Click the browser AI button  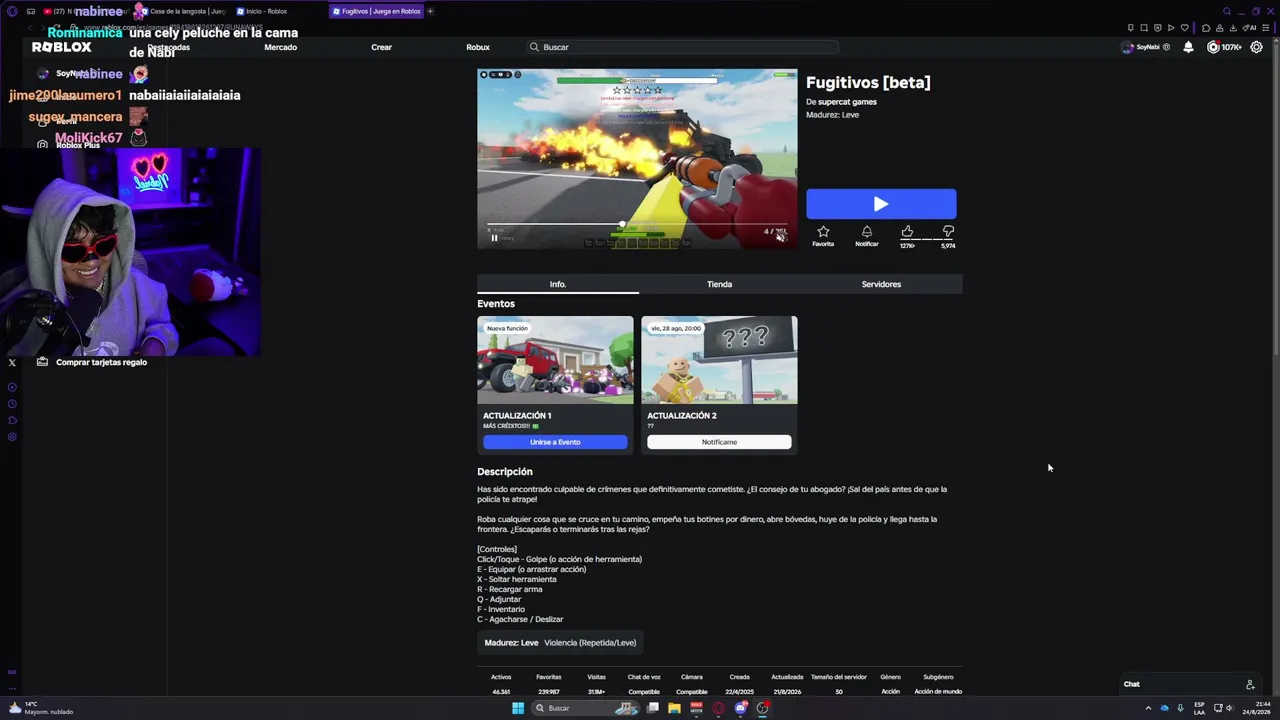pos(1251,28)
